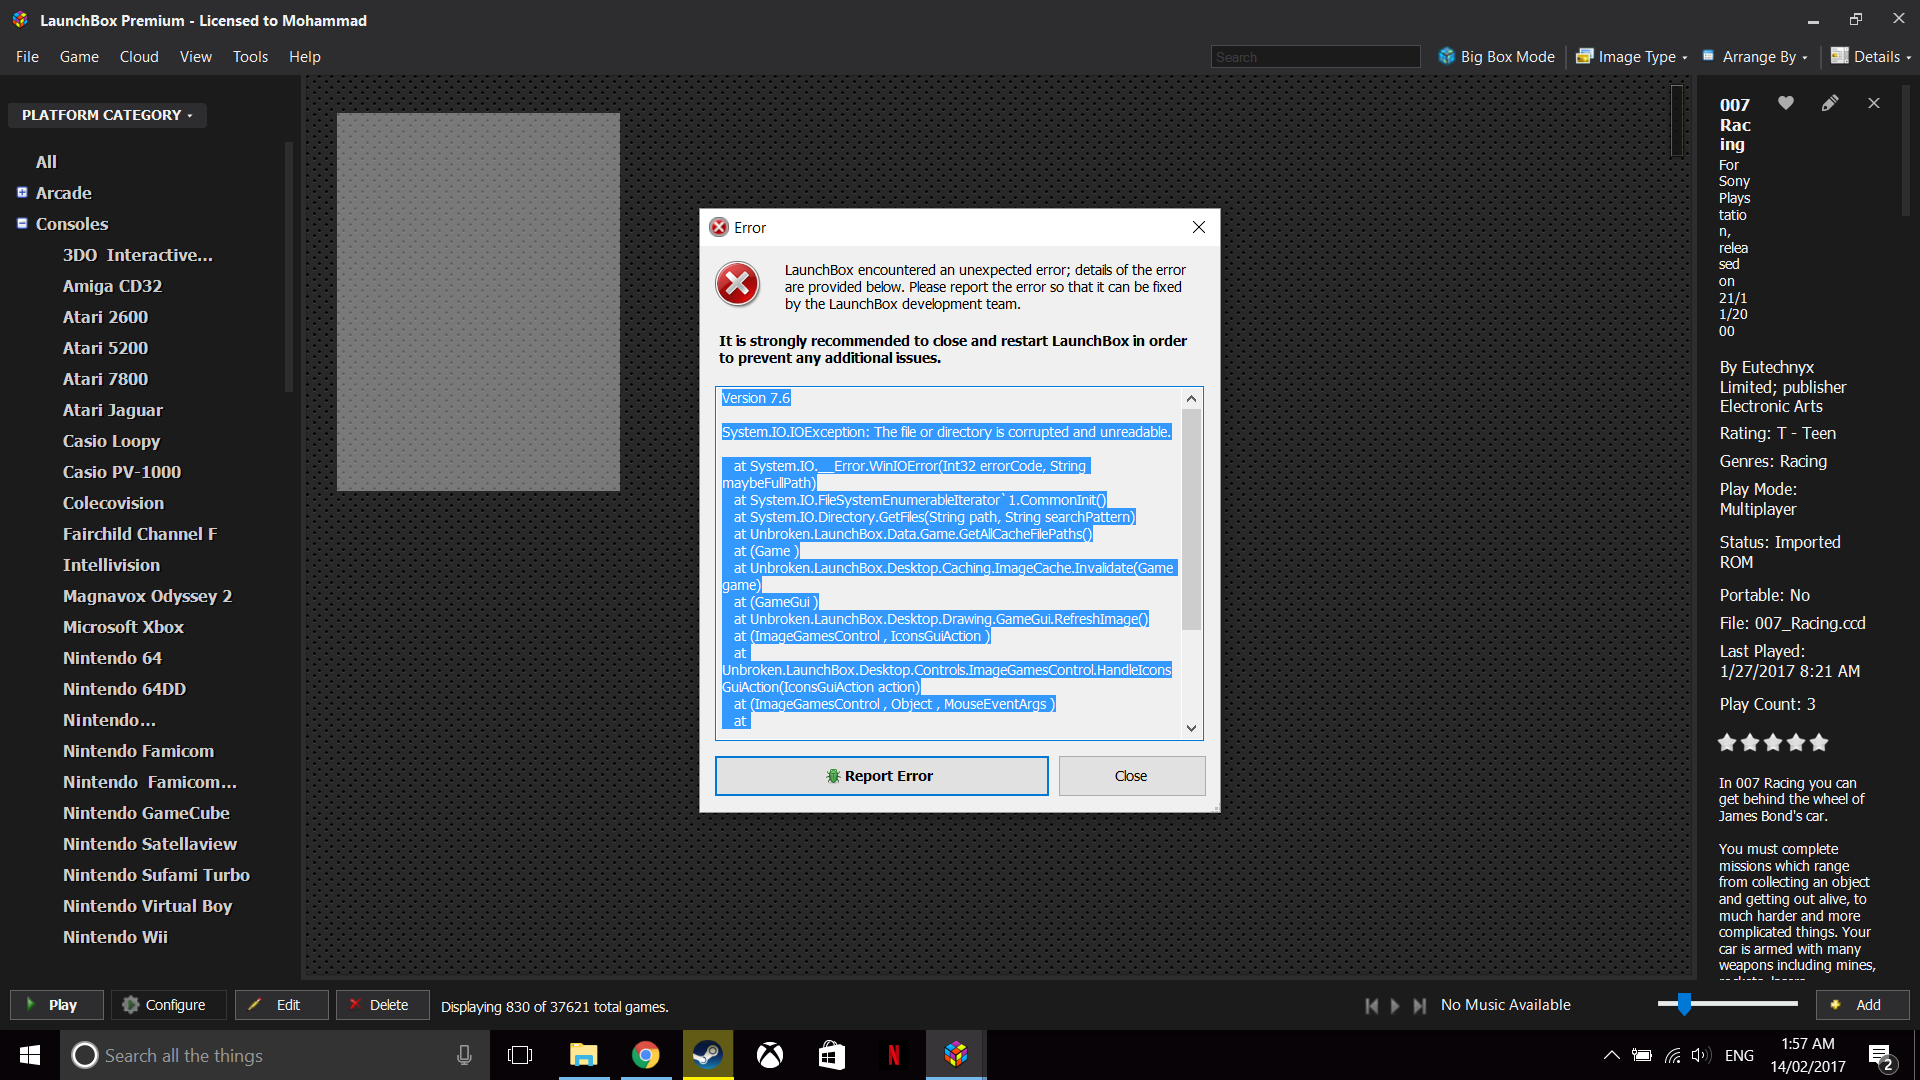Click previous track music control

1372,1006
